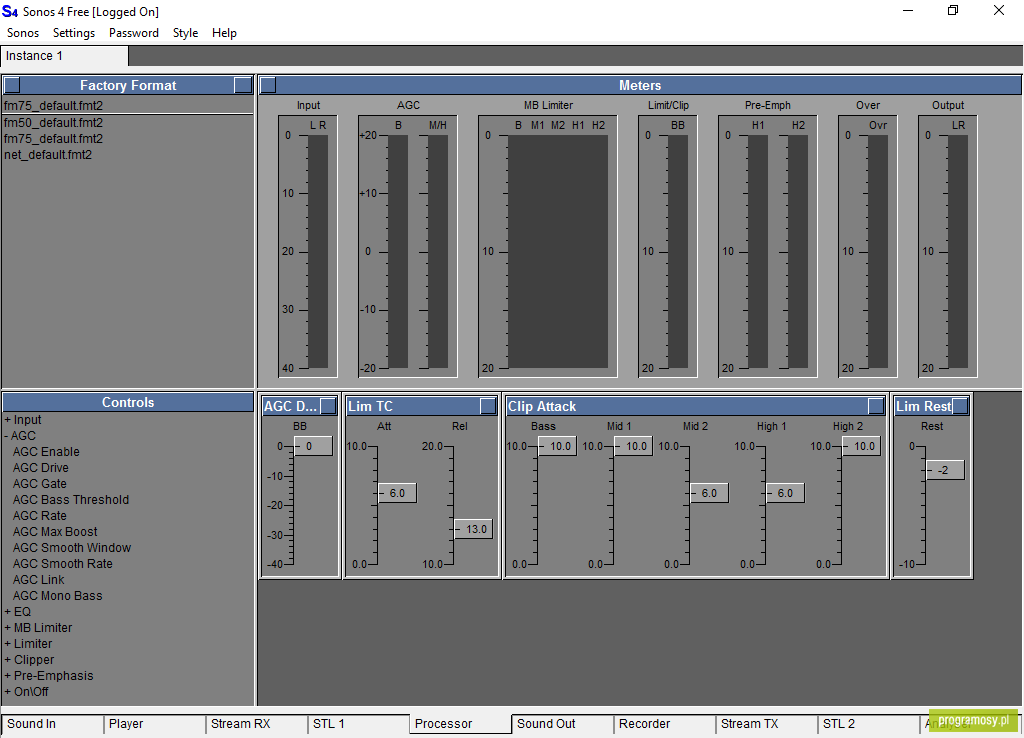Click the square button on the Lim TC panel
The width and height of the screenshot is (1024, 738).
point(488,406)
